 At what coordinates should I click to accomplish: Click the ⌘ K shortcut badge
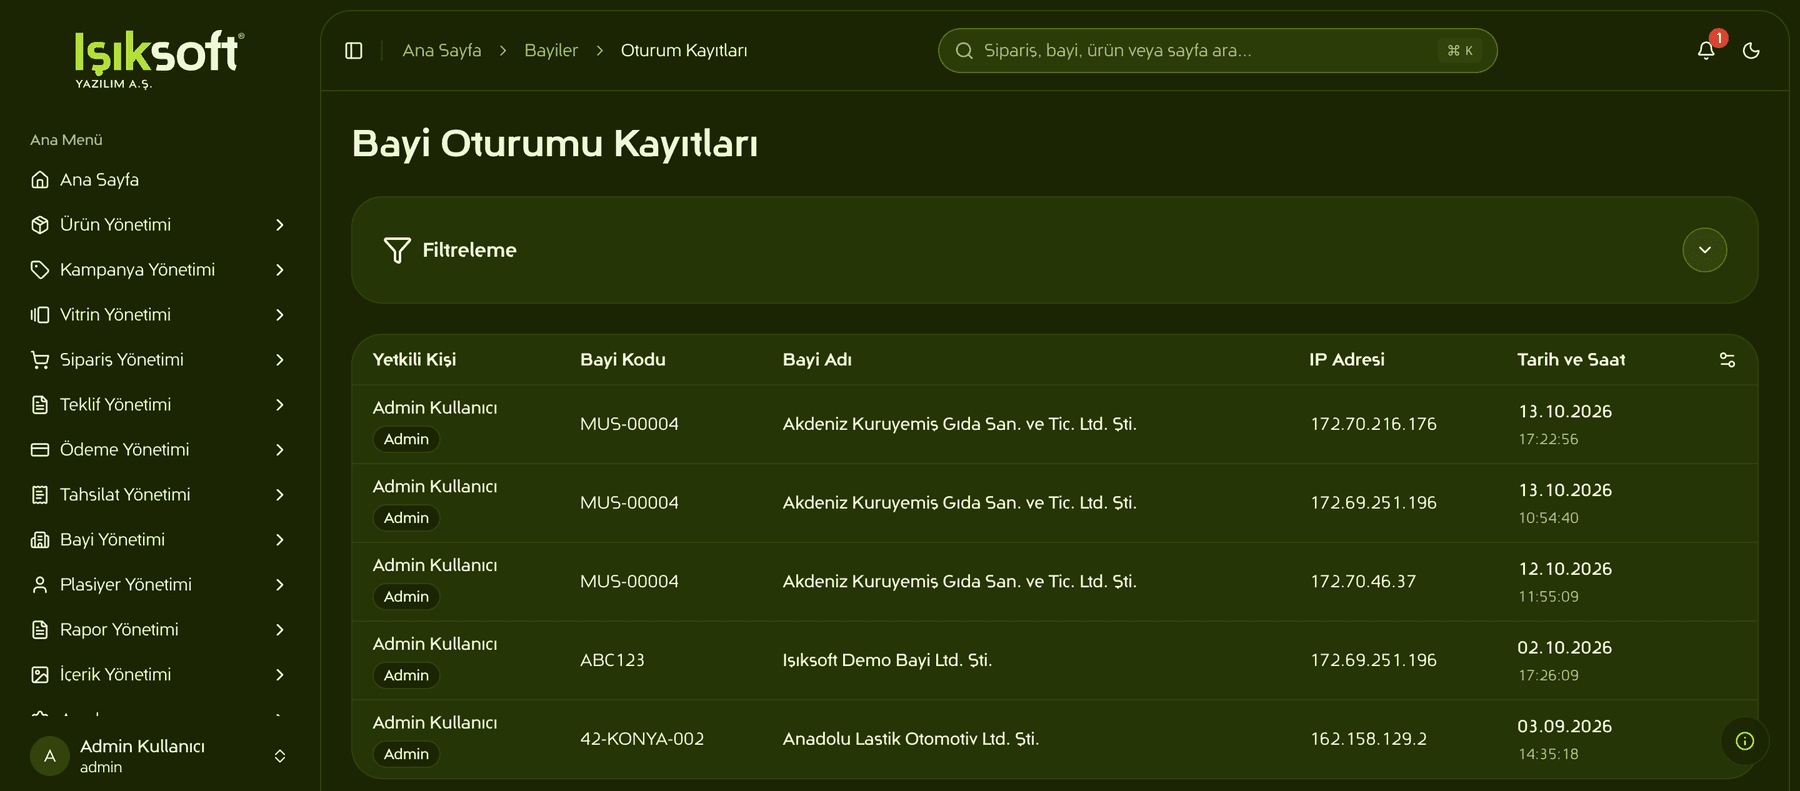click(1460, 50)
